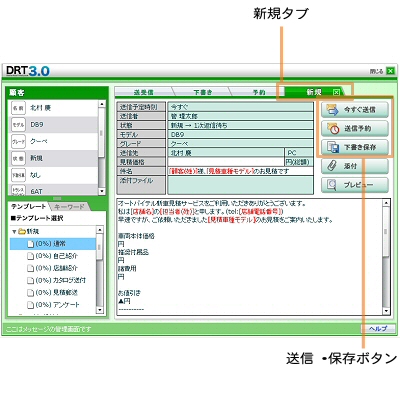Click the モデル icon beside DB9

click(x=18, y=125)
